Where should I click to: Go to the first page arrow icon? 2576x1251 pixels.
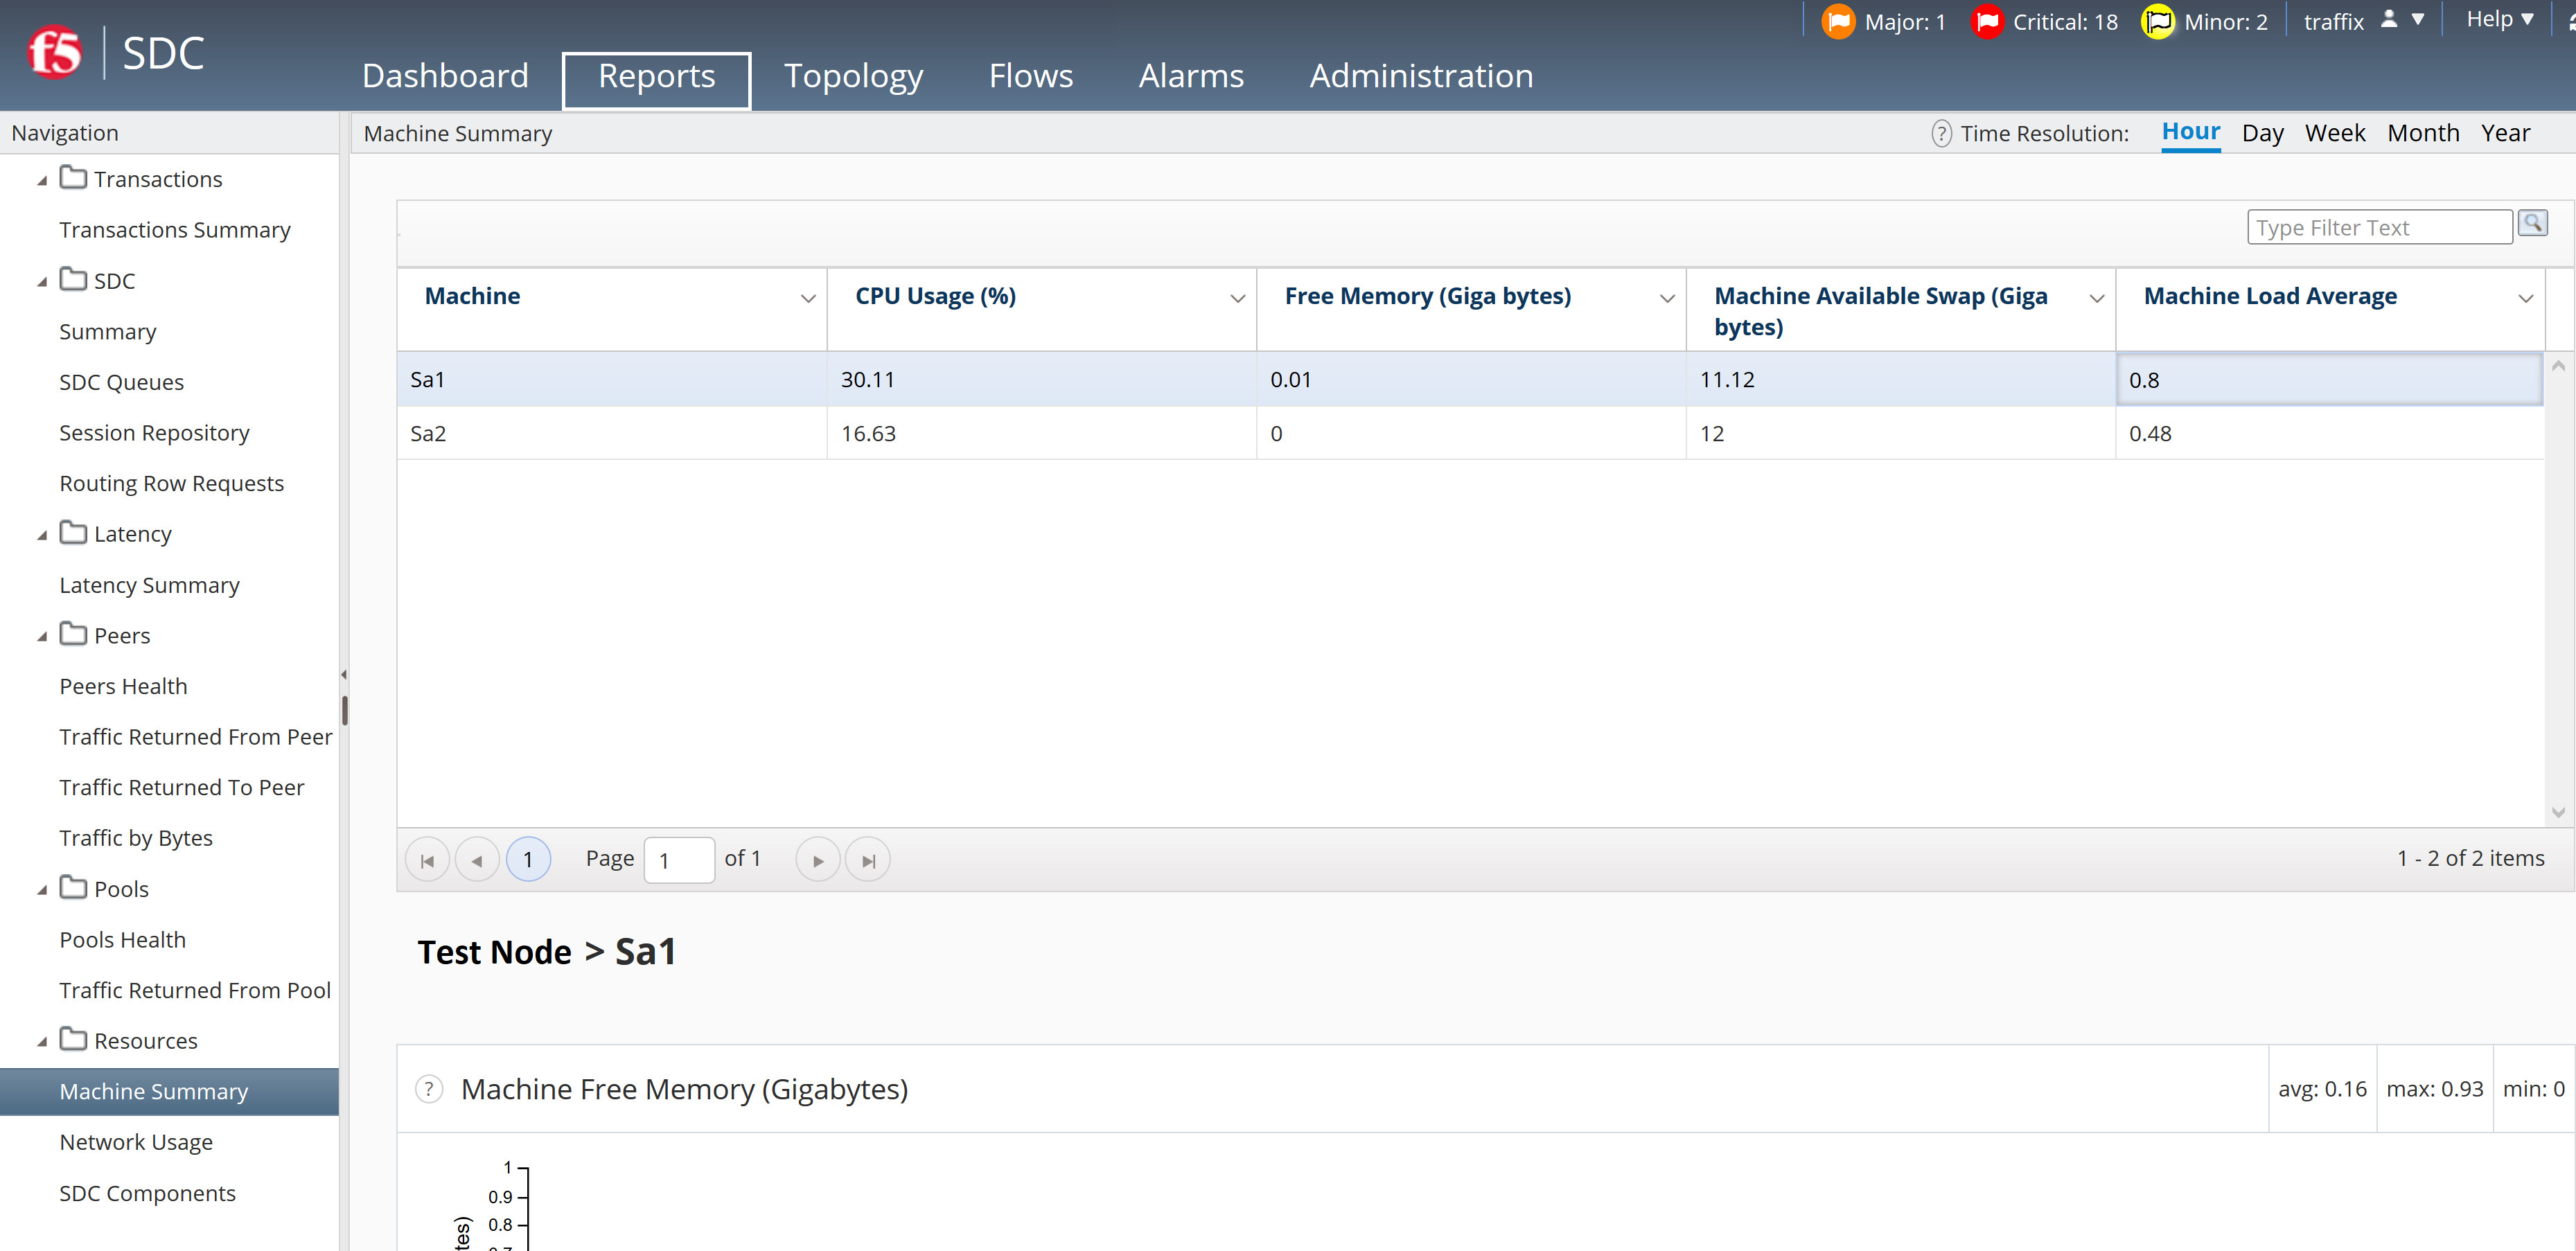point(427,860)
